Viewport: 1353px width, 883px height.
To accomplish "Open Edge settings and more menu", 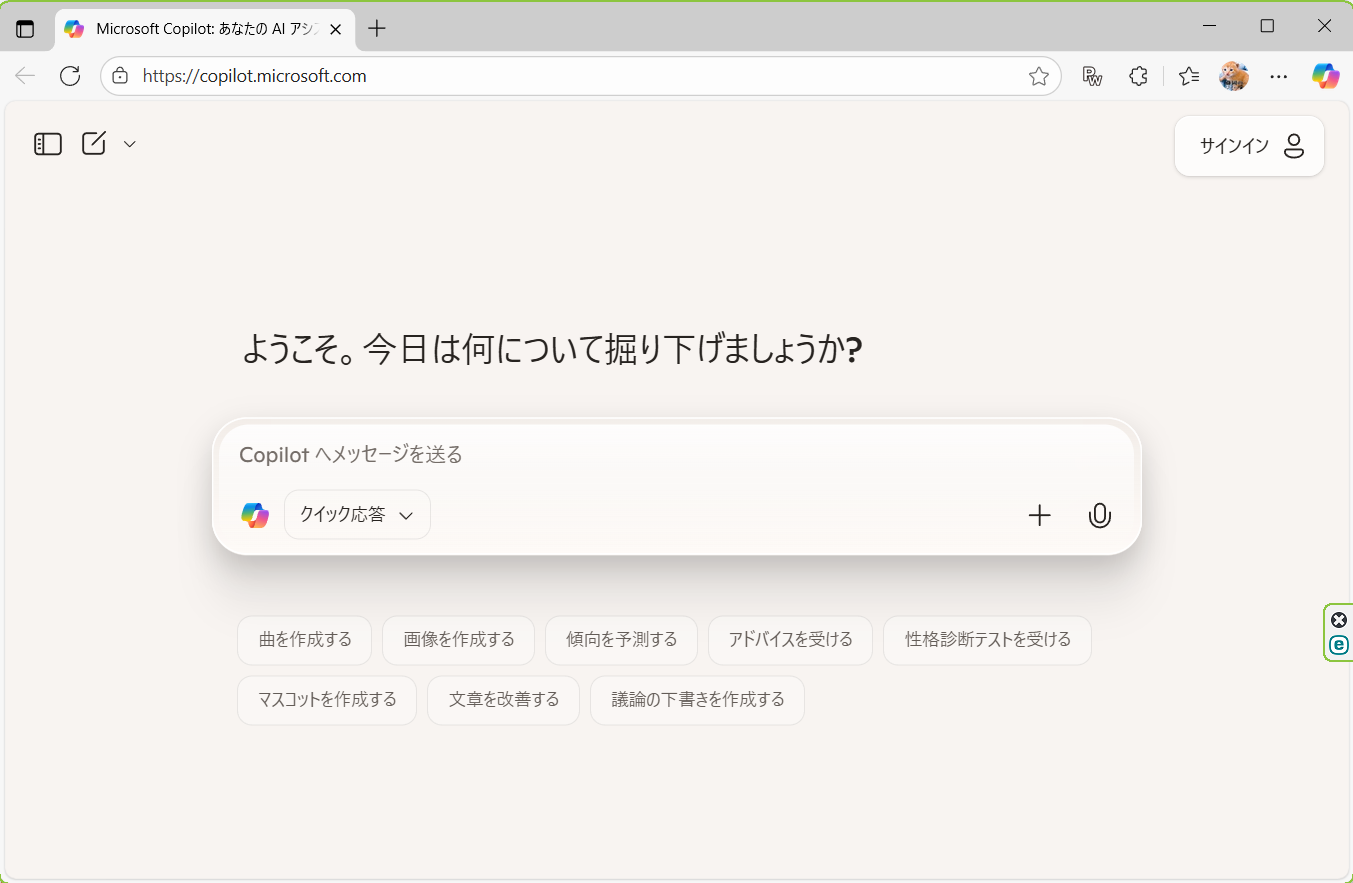I will [x=1278, y=76].
